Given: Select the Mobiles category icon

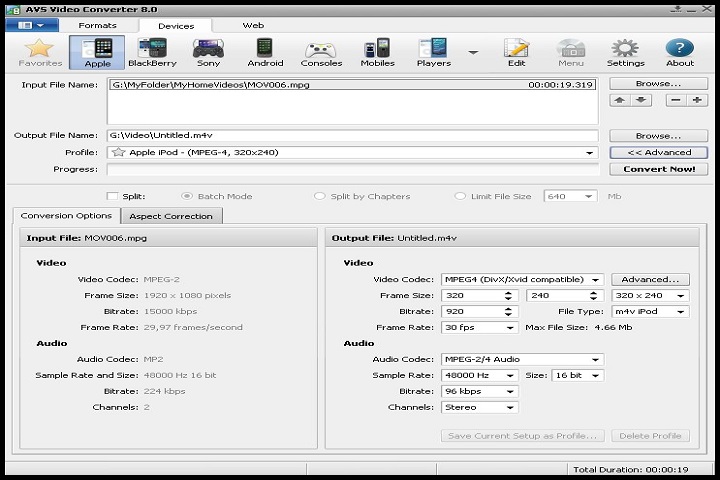Looking at the screenshot, I should (x=377, y=53).
